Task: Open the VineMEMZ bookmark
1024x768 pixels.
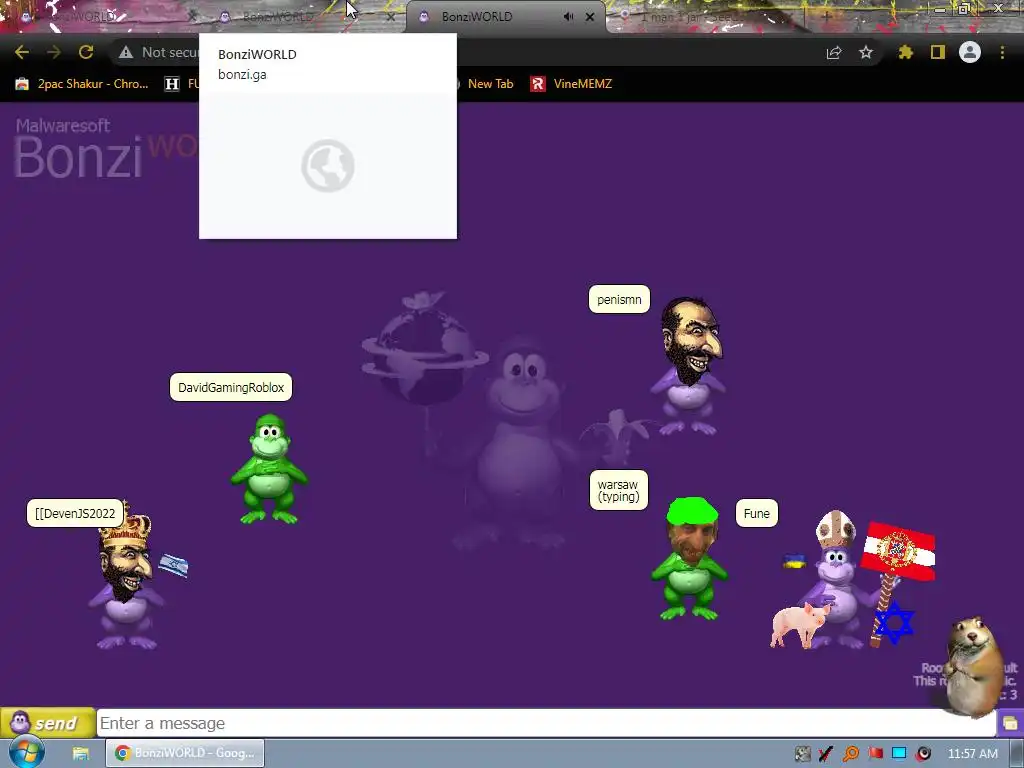Action: (x=571, y=84)
